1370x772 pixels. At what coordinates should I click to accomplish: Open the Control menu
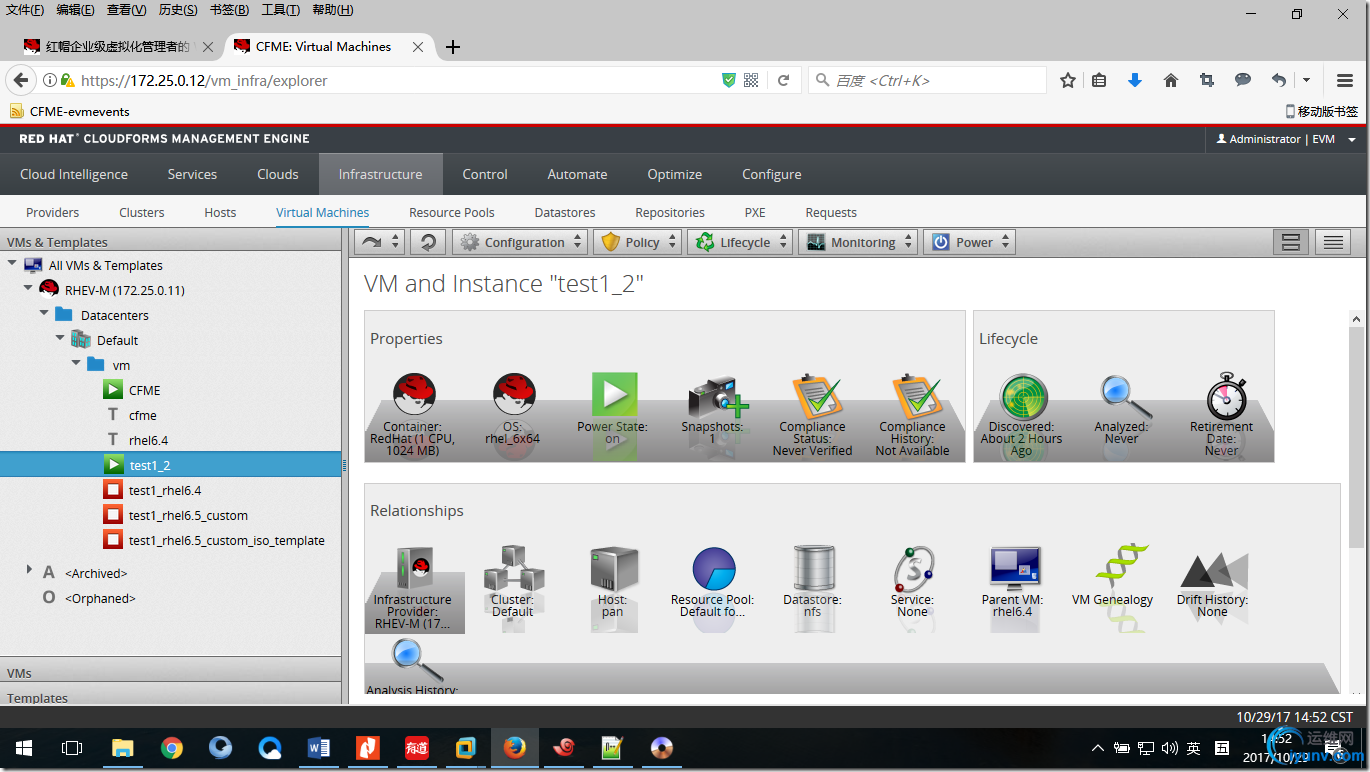[485, 174]
